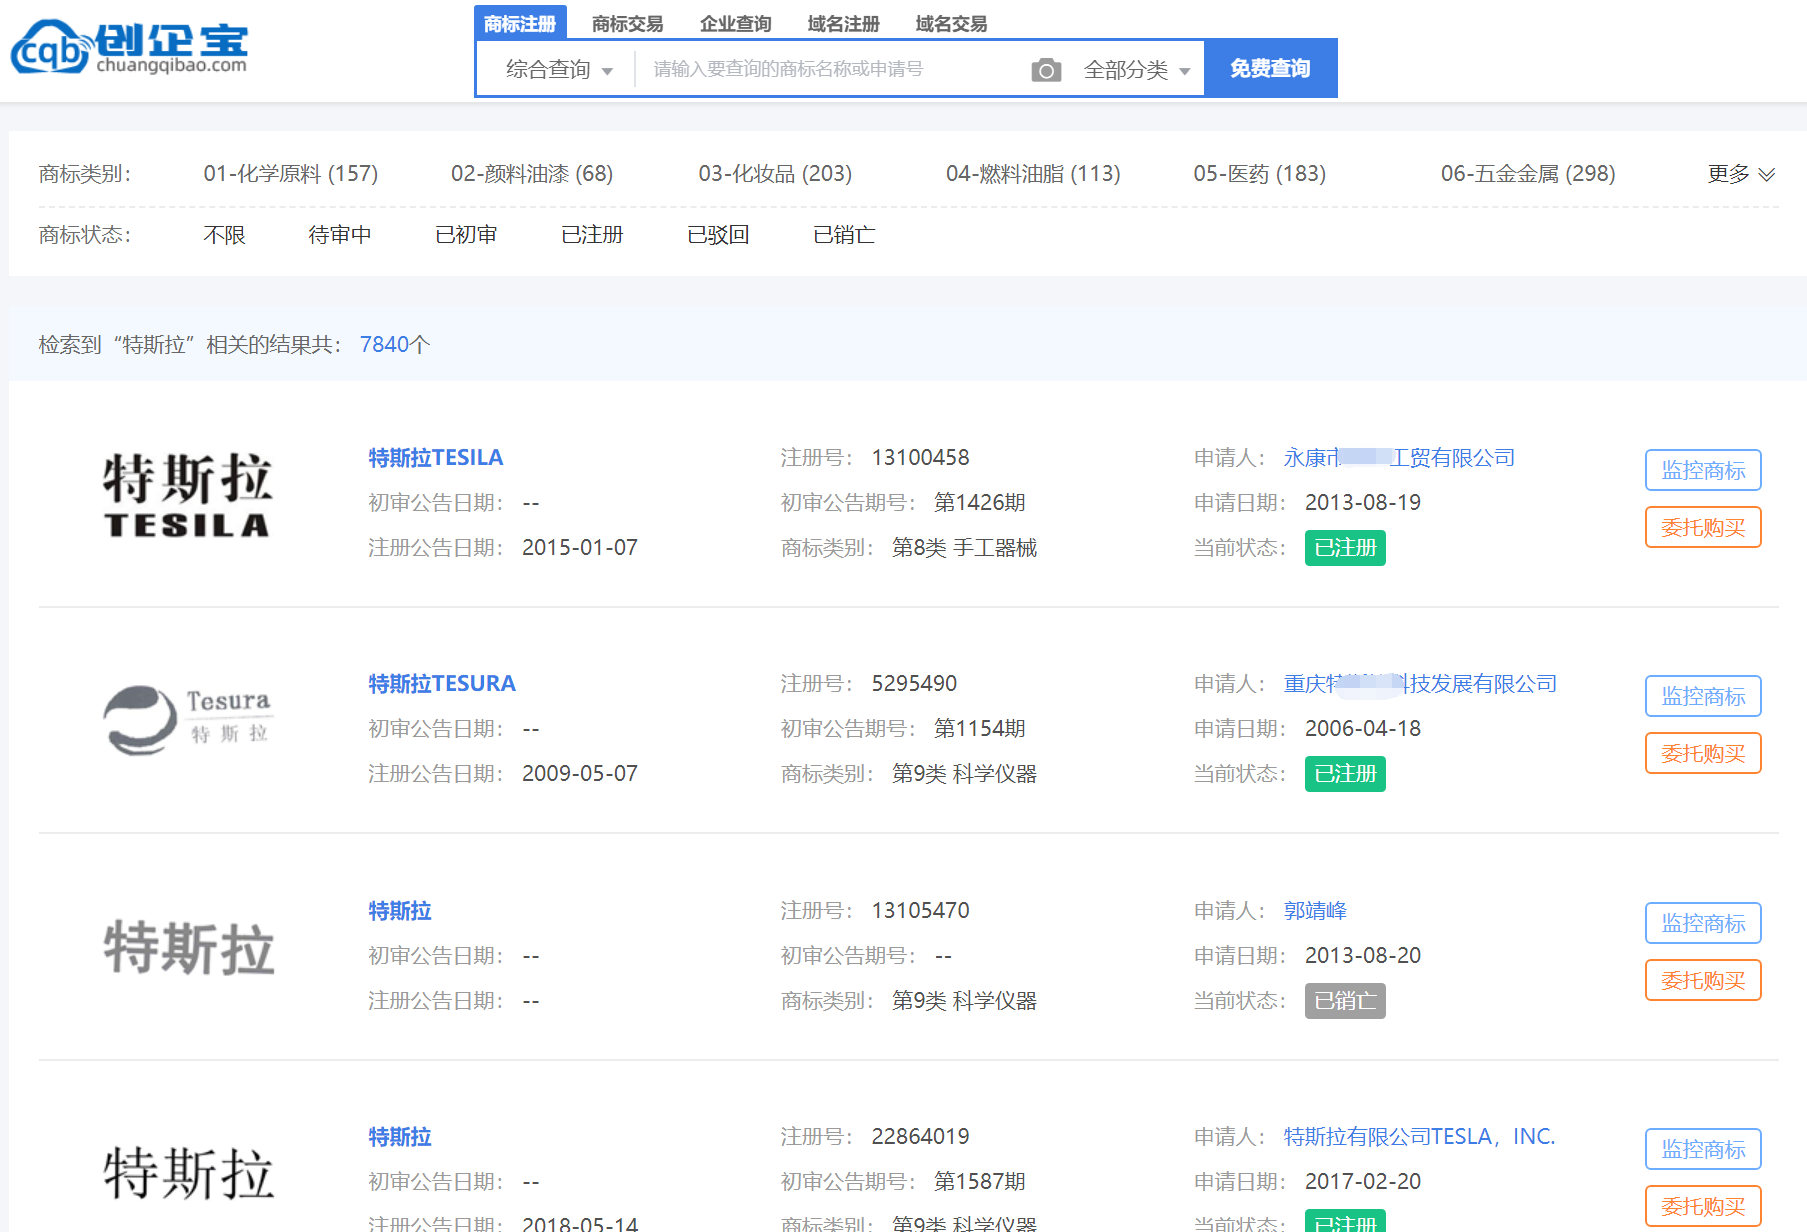Expand 更多 trademark categories

[x=1740, y=174]
